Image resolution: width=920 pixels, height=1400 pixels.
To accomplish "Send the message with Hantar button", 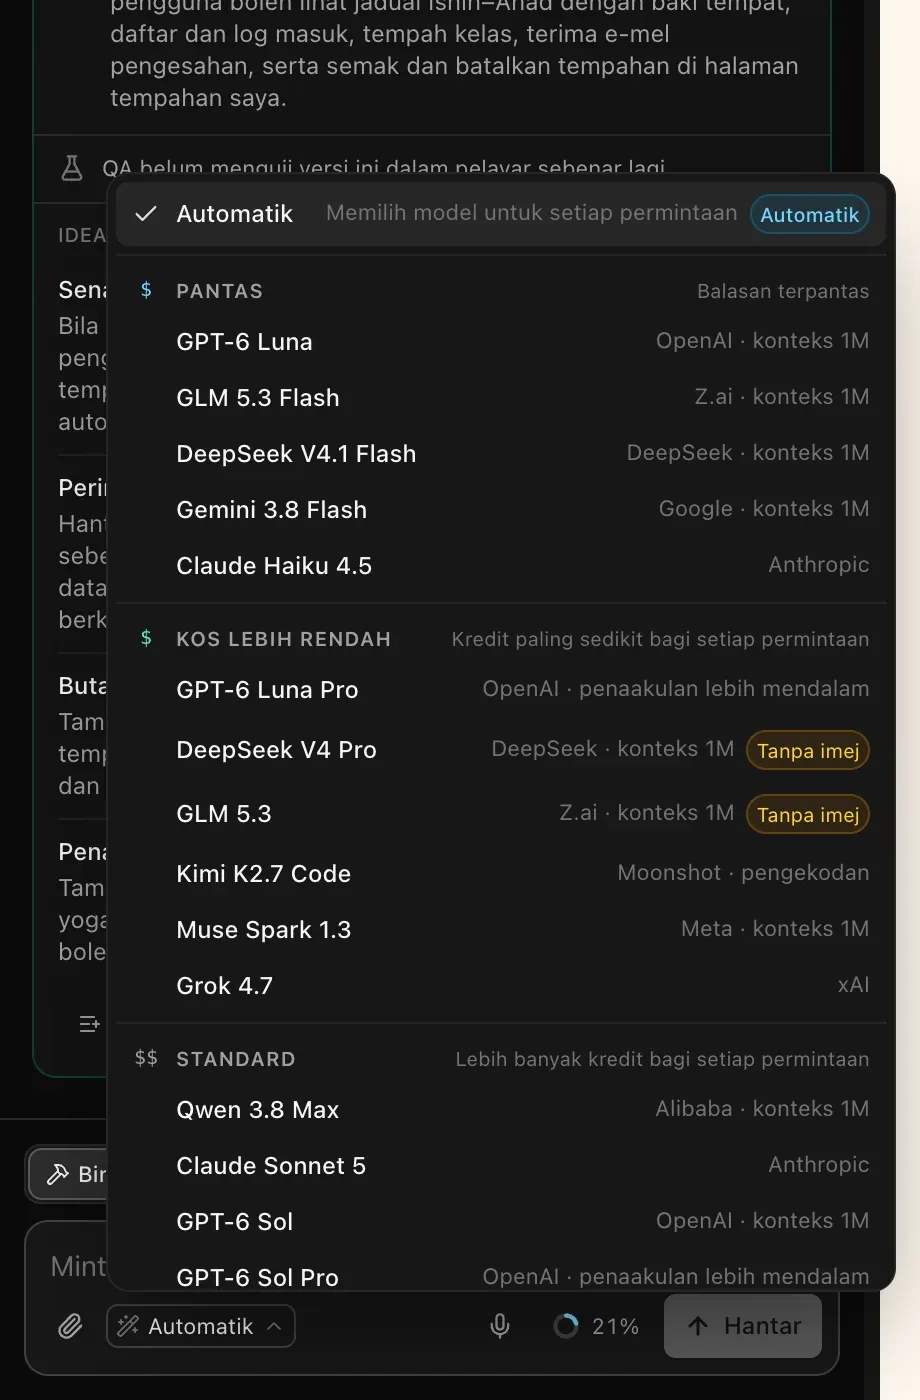I will pos(743,1326).
